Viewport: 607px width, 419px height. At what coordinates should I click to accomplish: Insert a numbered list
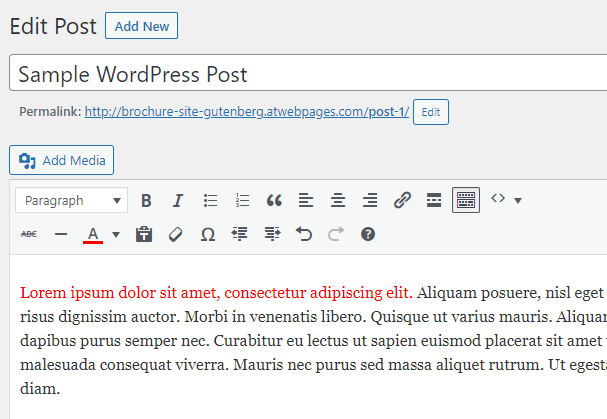242,200
